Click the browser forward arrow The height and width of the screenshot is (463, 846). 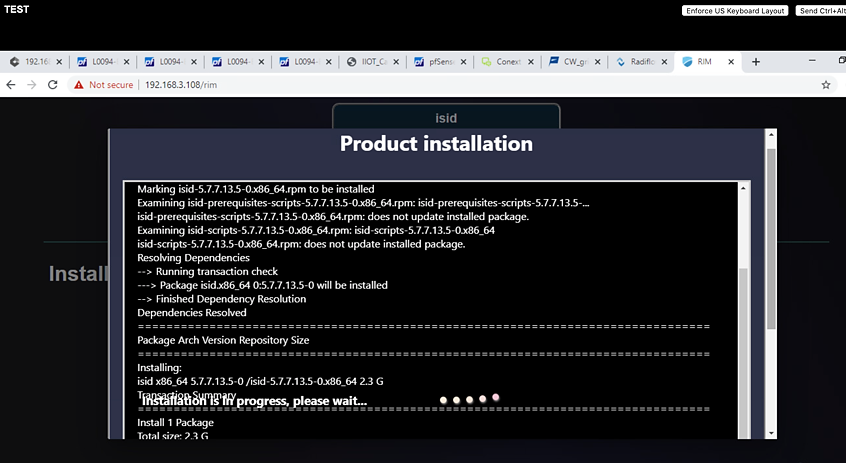[31, 85]
